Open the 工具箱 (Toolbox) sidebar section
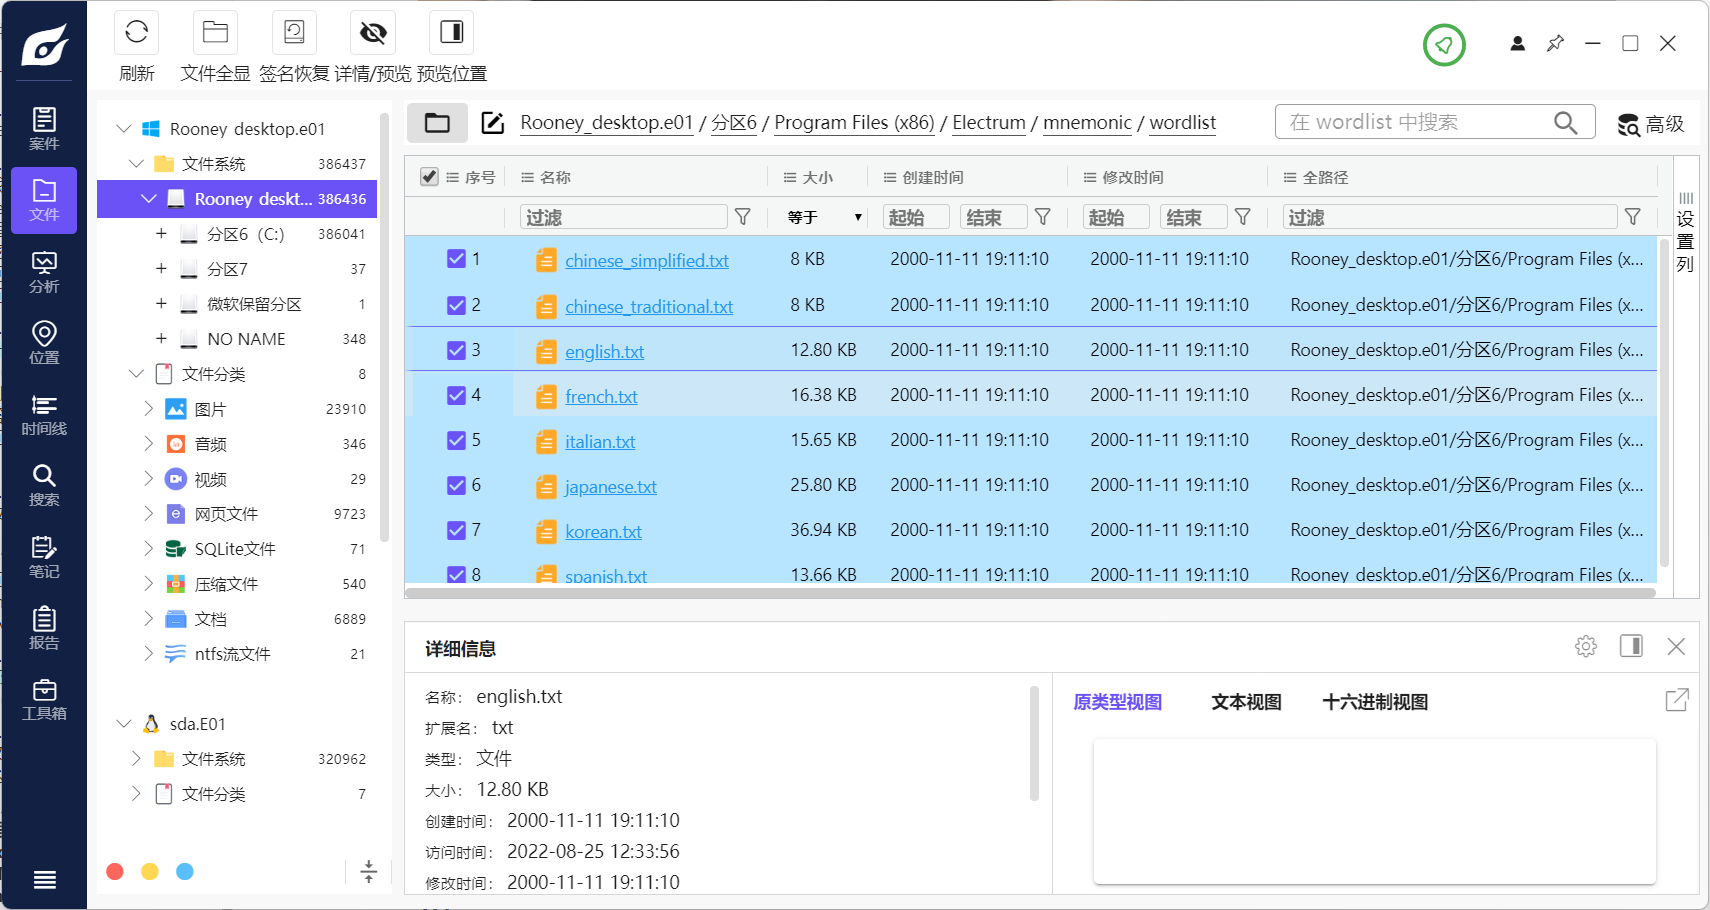 (44, 700)
